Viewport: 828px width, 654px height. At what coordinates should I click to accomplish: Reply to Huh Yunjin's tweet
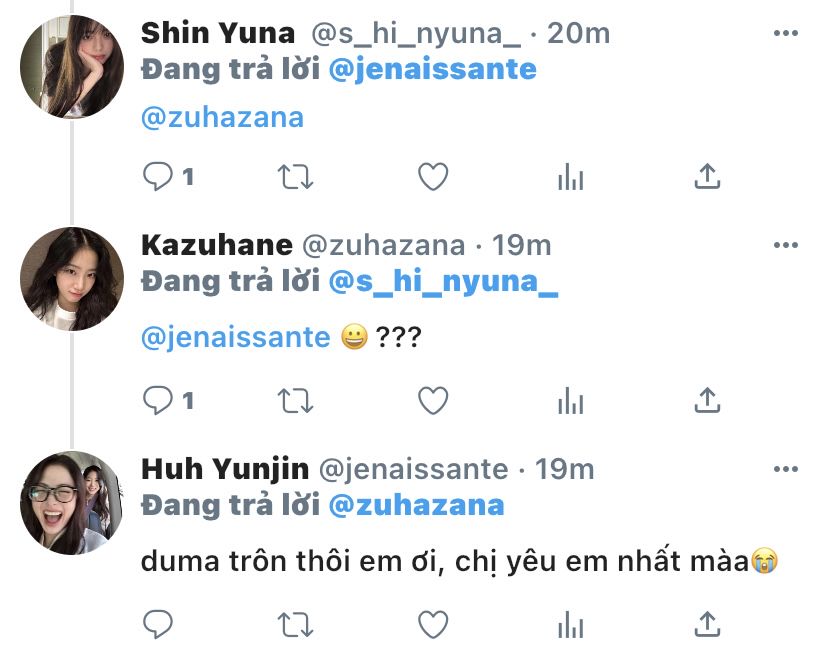(158, 625)
